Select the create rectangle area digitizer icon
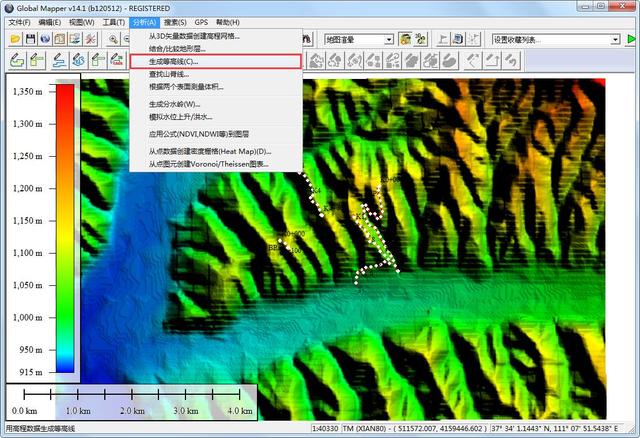The image size is (640, 438). pos(37,61)
